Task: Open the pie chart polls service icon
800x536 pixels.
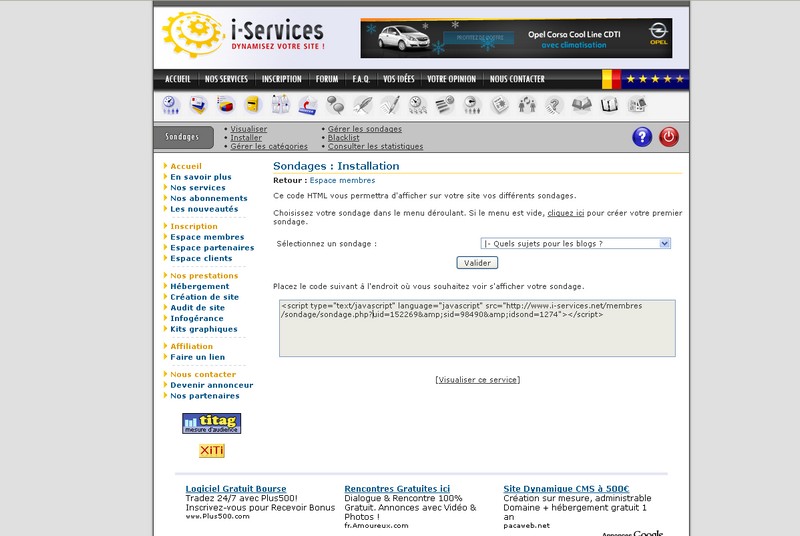Action: pos(226,105)
